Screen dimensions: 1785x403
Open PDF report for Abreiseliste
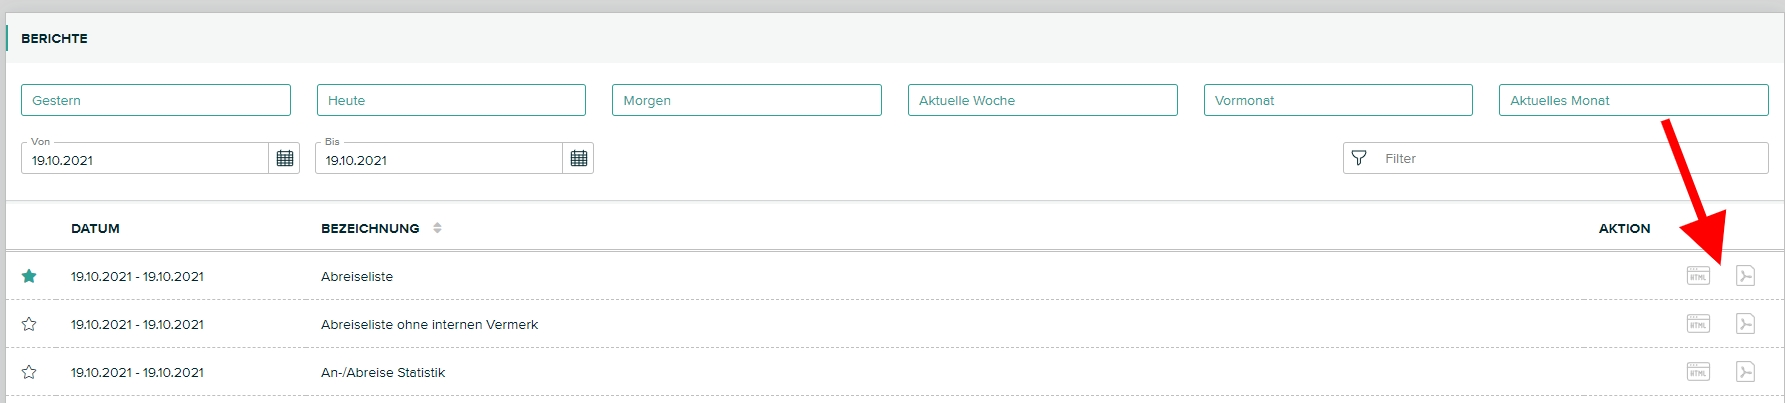[1745, 275]
